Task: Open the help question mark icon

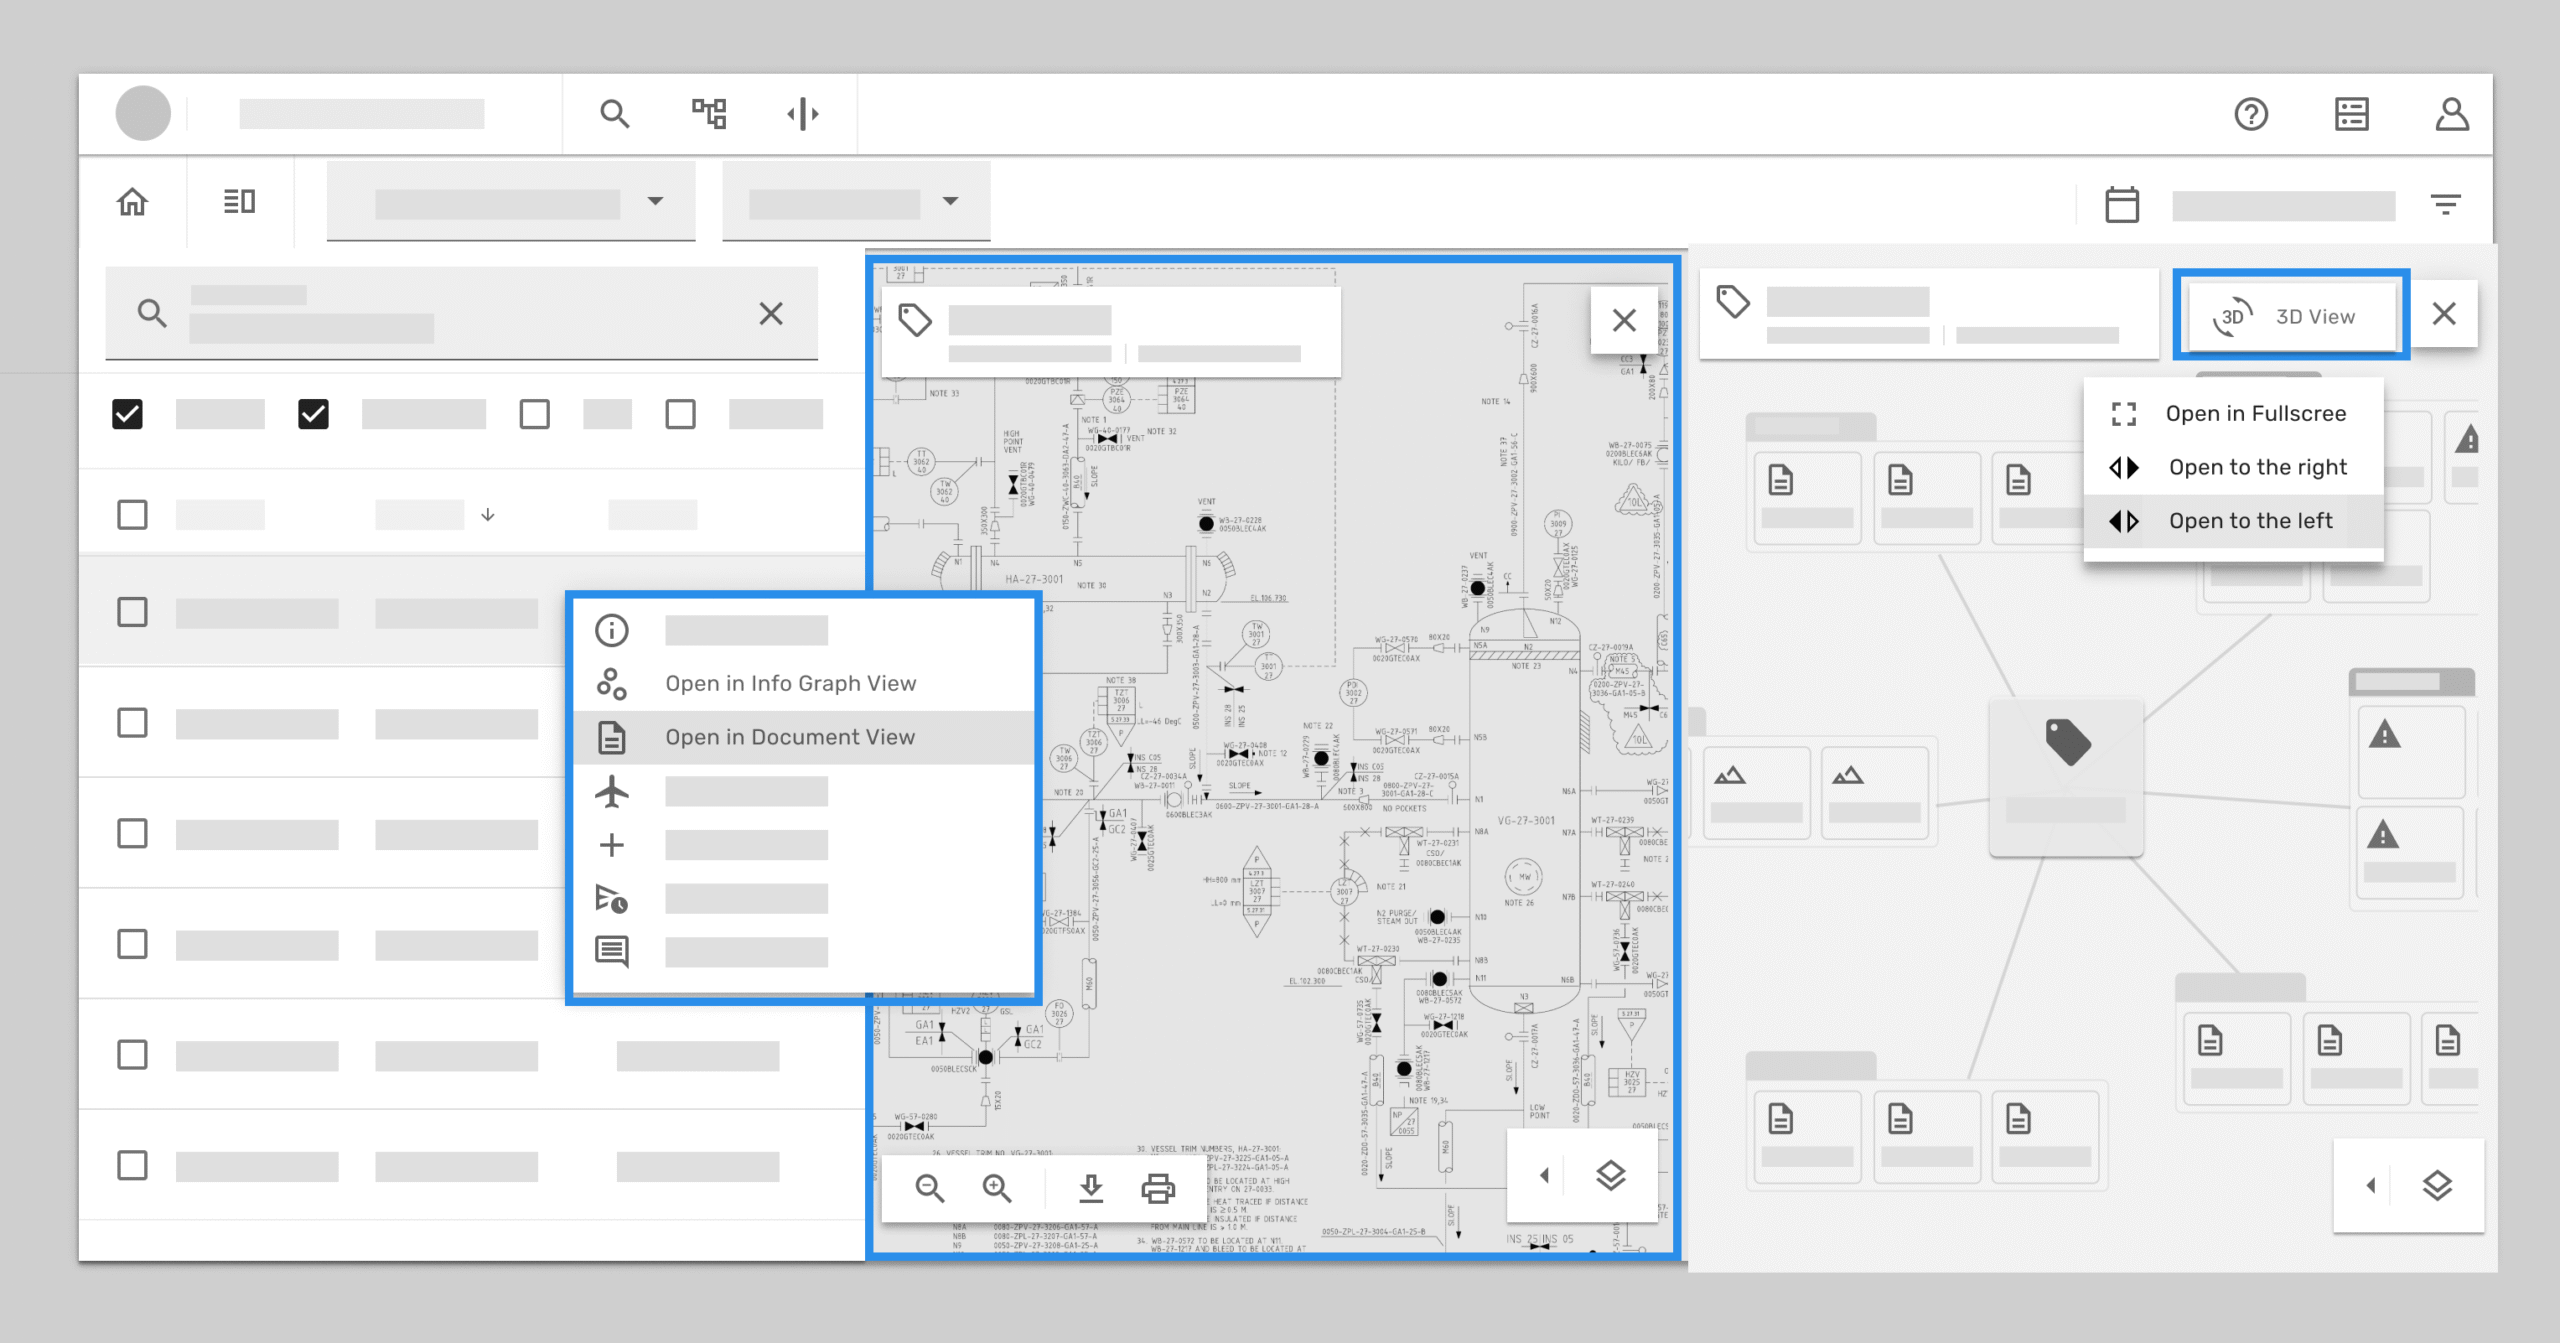Action: point(2251,114)
